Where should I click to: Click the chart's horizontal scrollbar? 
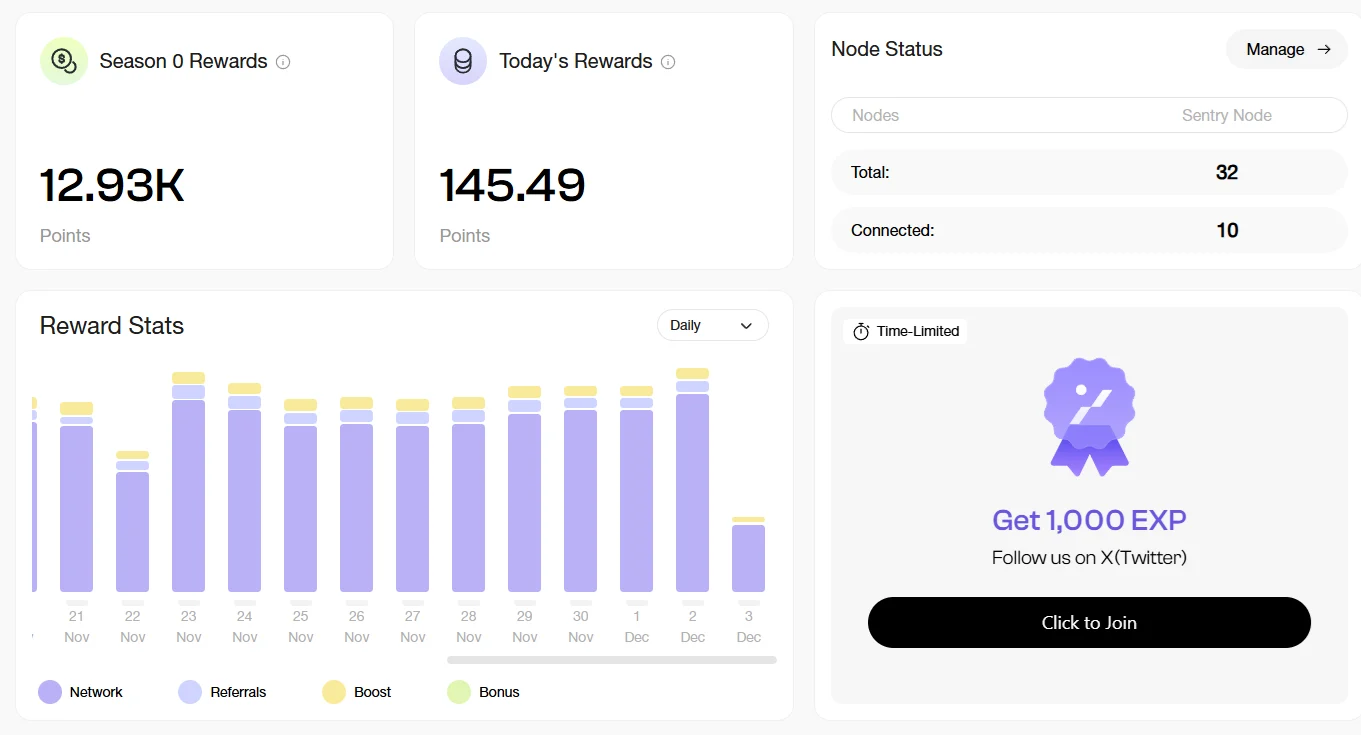tap(612, 660)
